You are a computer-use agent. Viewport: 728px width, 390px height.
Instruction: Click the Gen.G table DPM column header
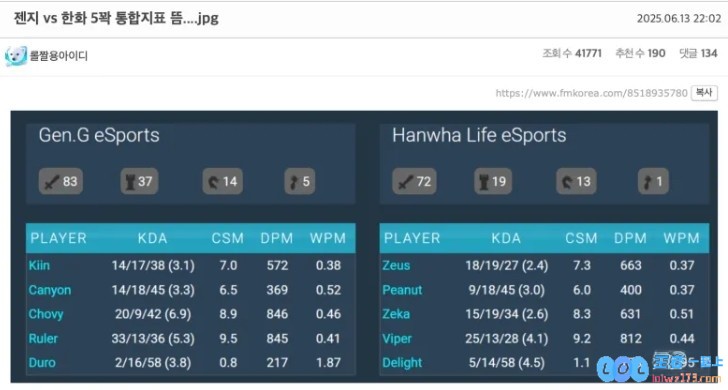pyautogui.click(x=277, y=238)
